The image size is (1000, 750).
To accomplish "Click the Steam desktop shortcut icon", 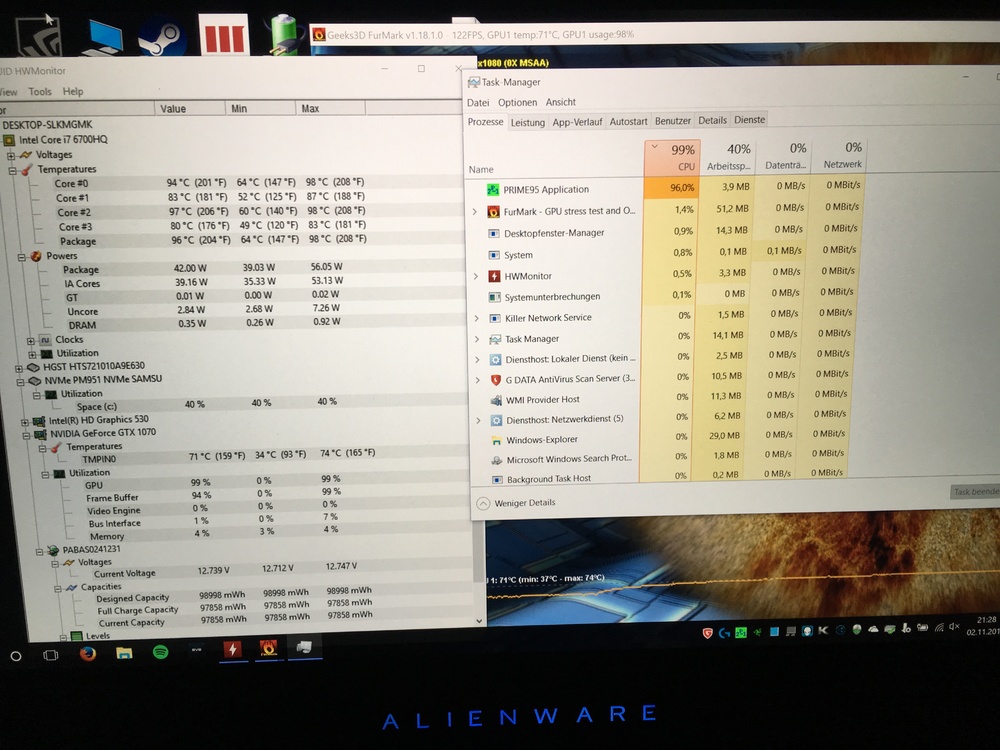I will [158, 38].
